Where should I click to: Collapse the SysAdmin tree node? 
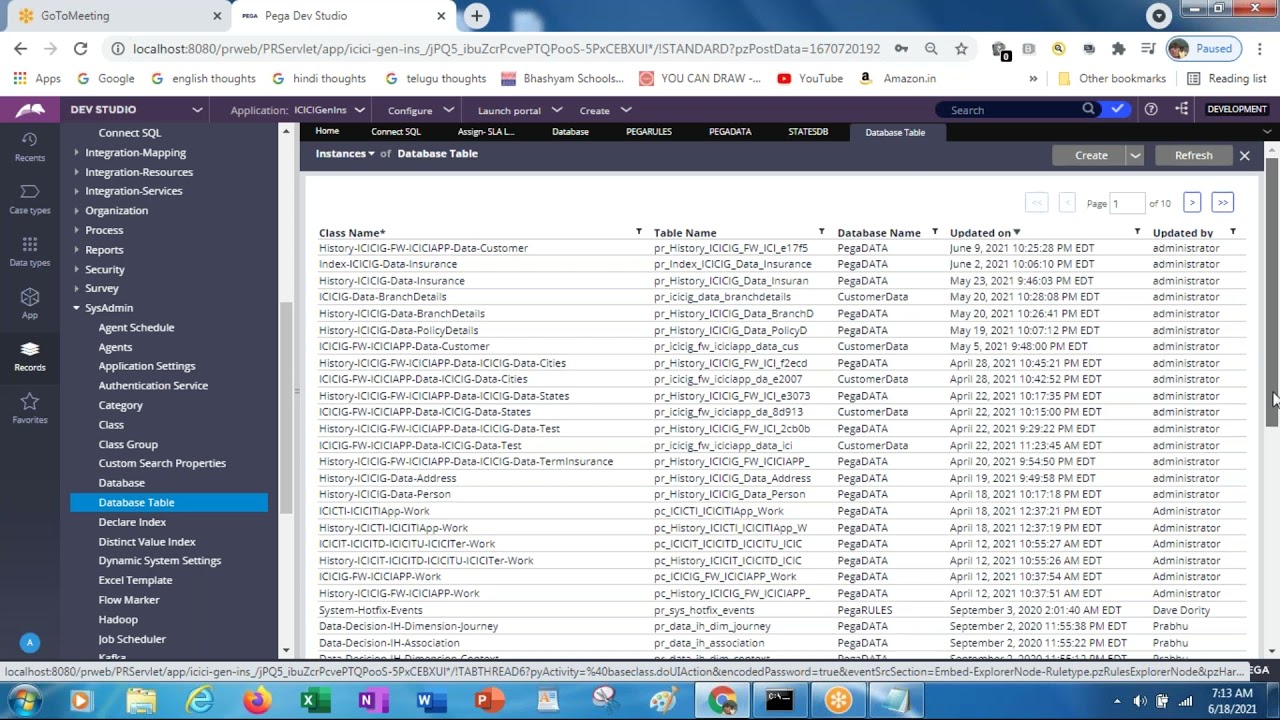click(76, 308)
